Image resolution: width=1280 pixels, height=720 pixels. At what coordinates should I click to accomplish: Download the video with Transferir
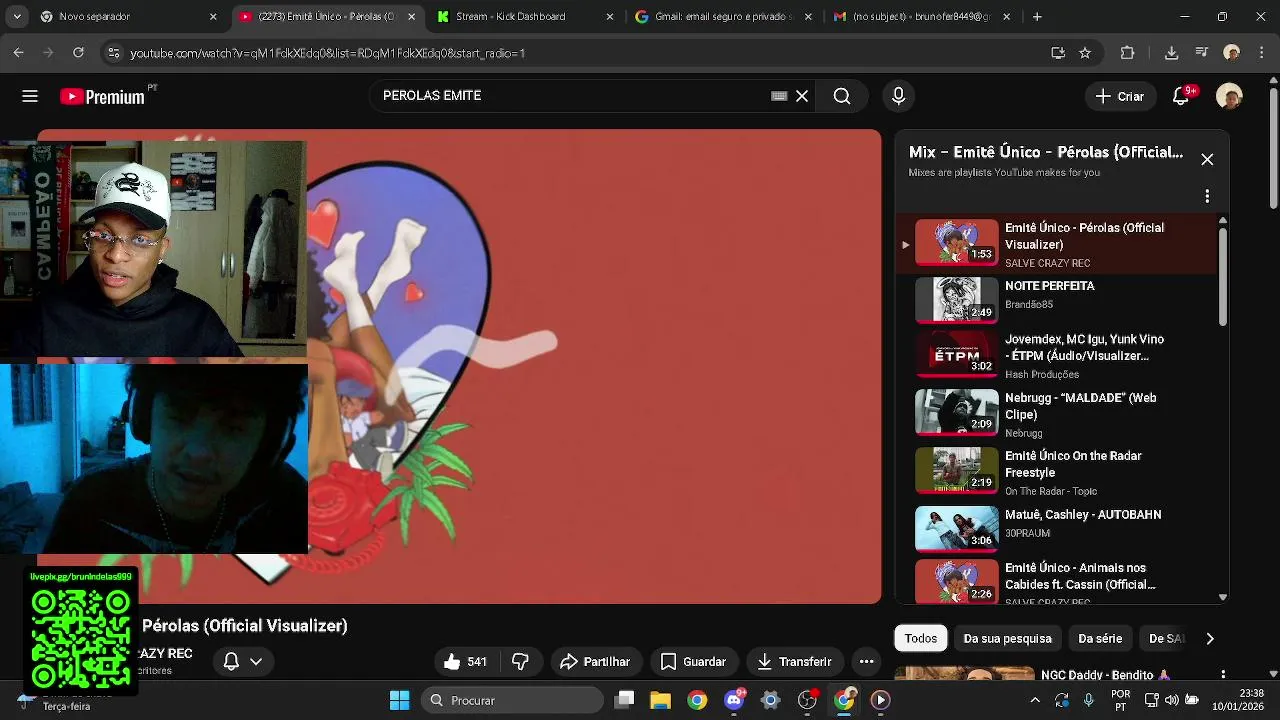pyautogui.click(x=795, y=661)
